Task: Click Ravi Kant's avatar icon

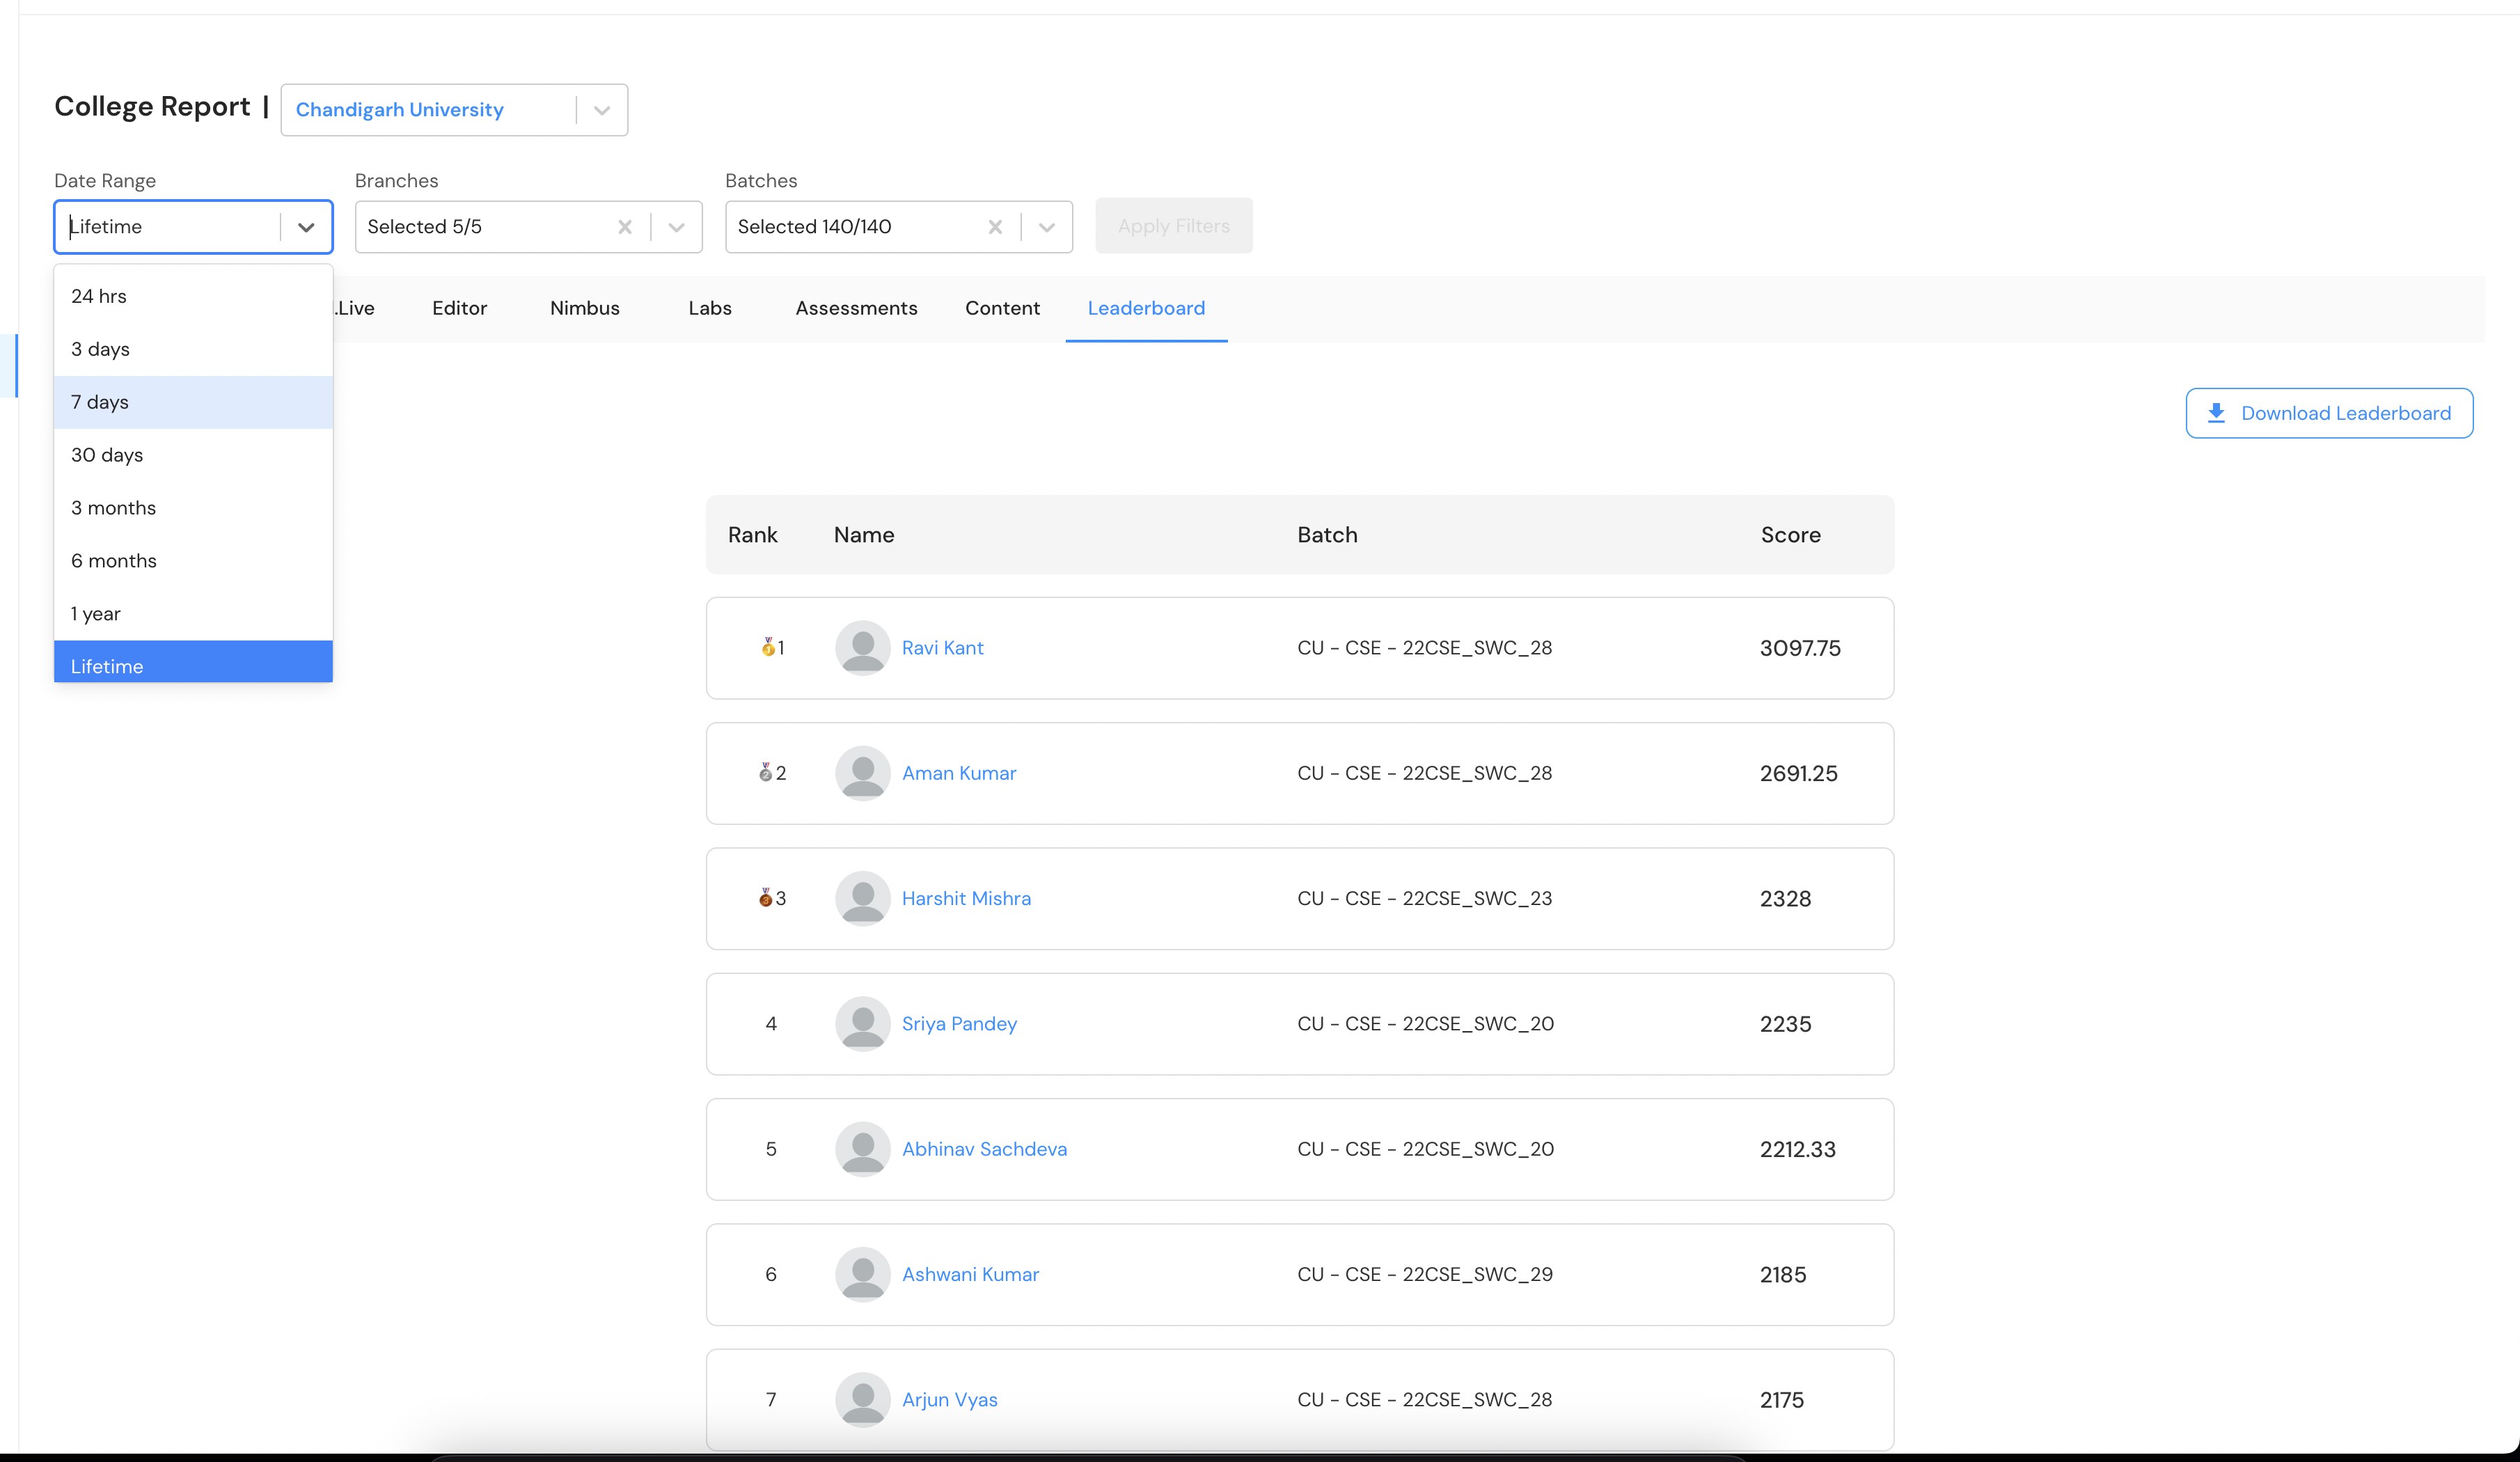Action: pos(862,648)
